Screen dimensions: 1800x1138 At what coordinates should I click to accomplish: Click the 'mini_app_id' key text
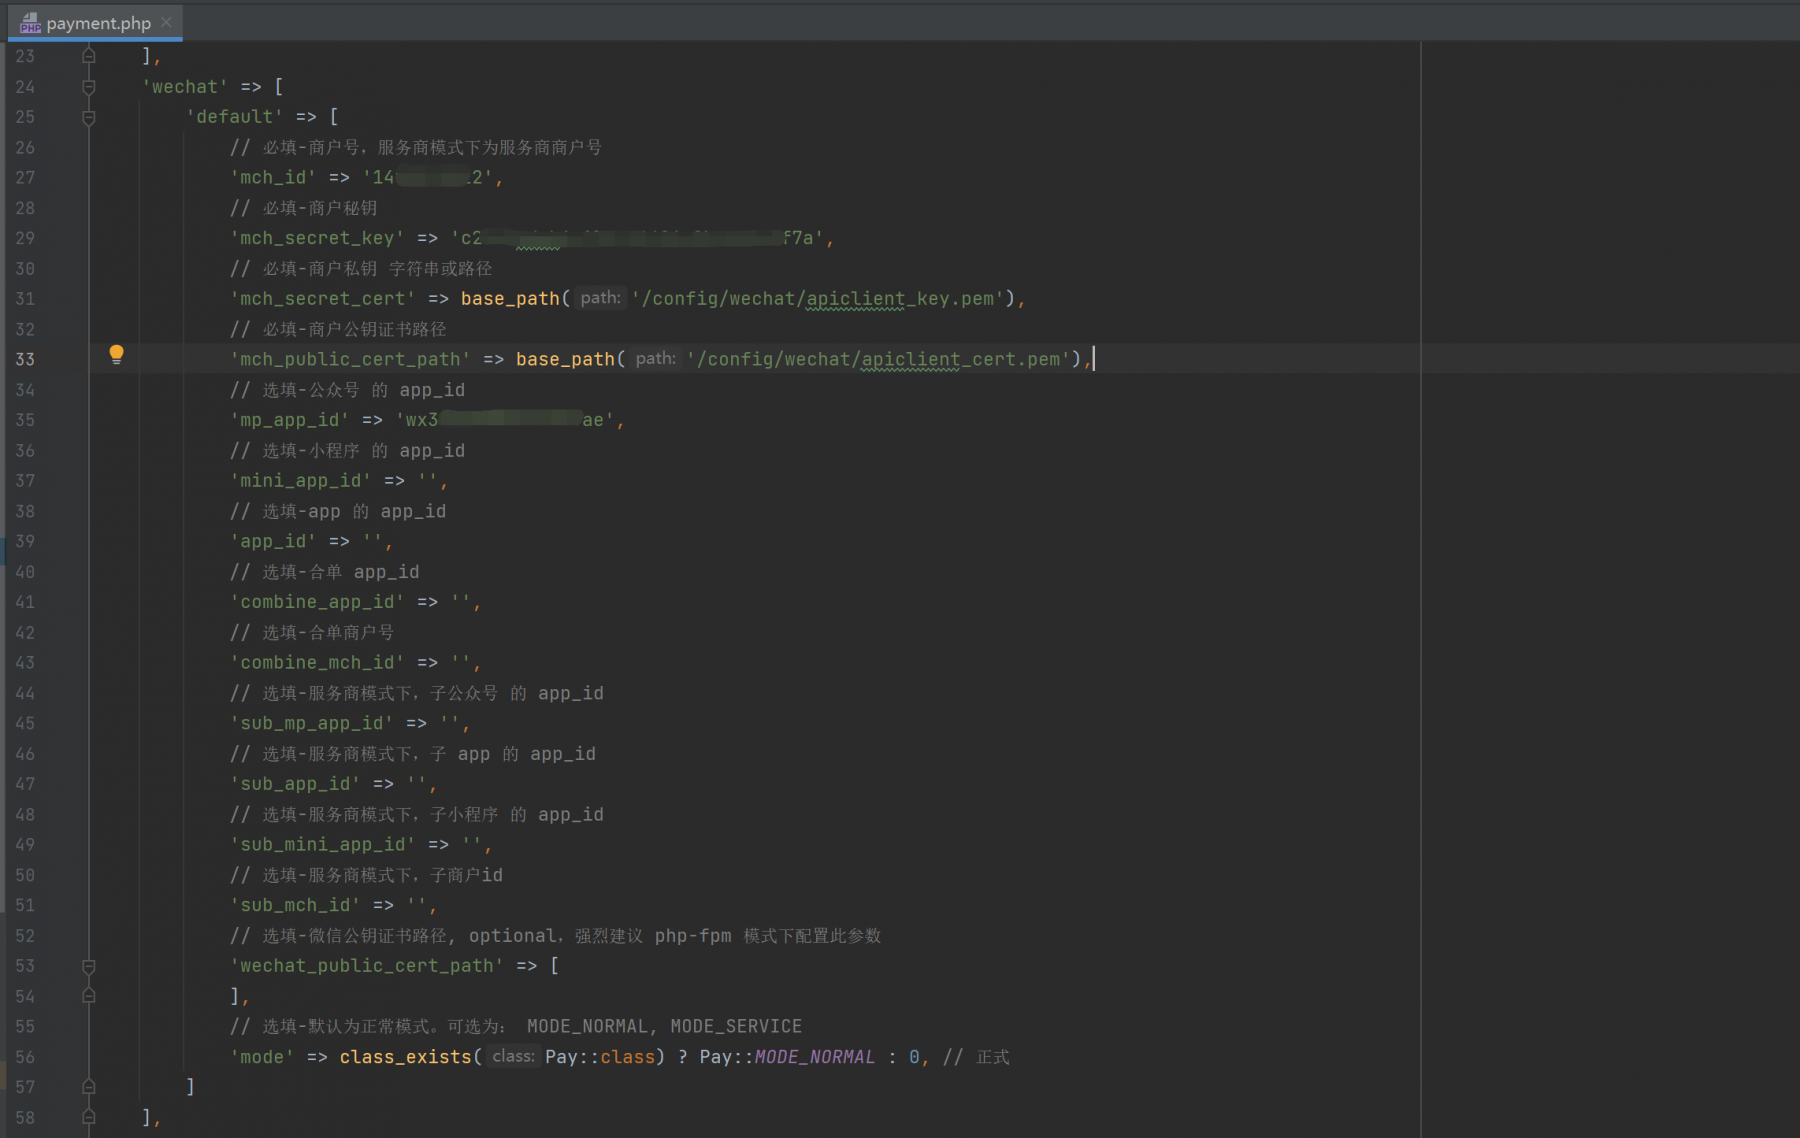(x=301, y=480)
